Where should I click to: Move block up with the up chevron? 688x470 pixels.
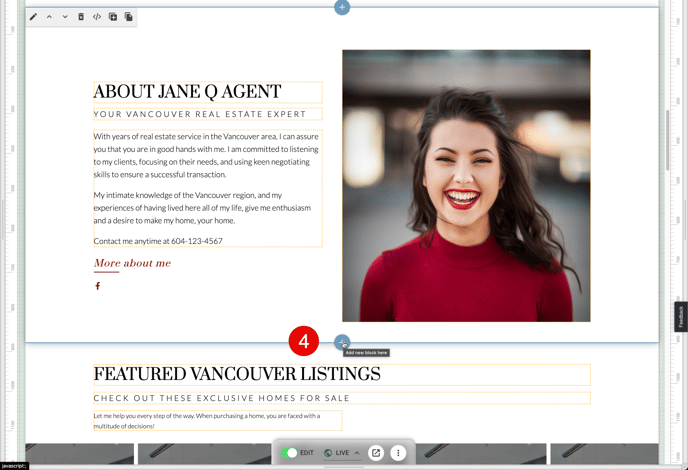pos(49,17)
